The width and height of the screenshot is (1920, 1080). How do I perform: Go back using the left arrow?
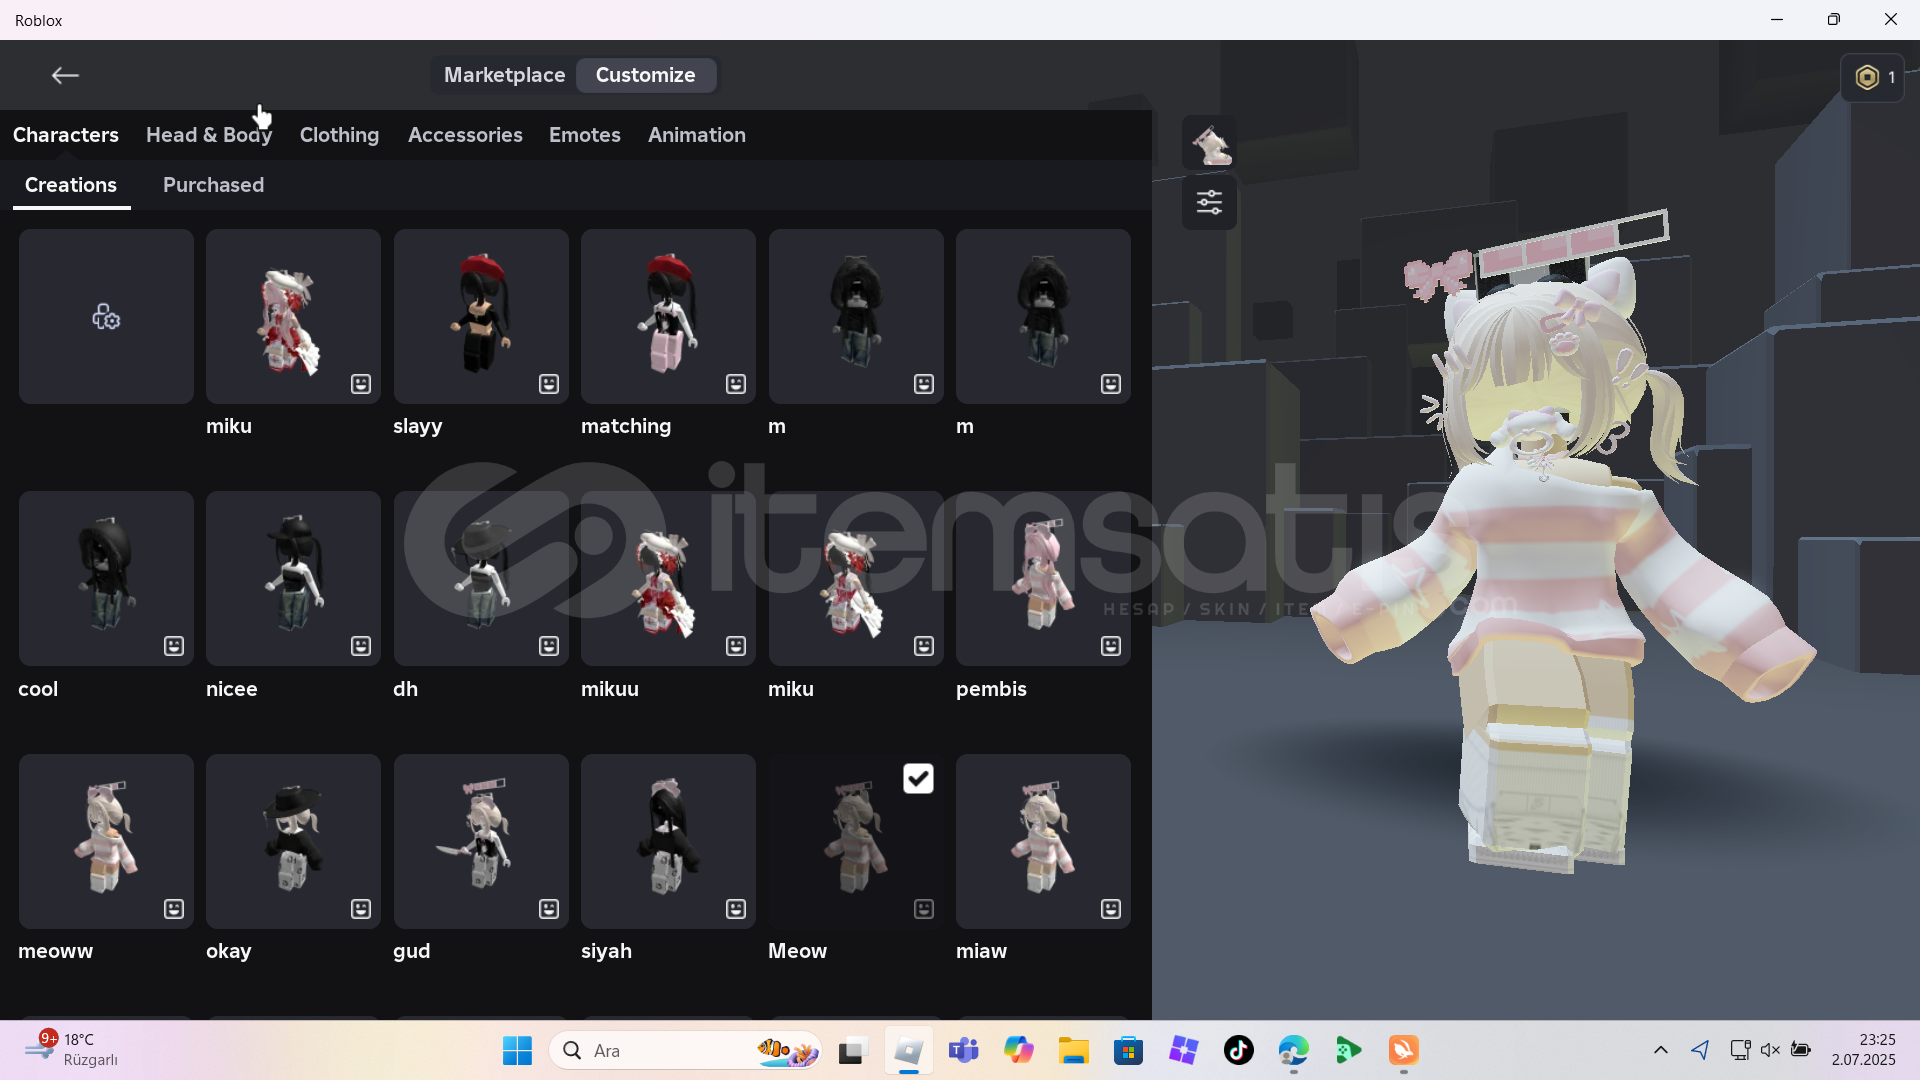tap(65, 76)
